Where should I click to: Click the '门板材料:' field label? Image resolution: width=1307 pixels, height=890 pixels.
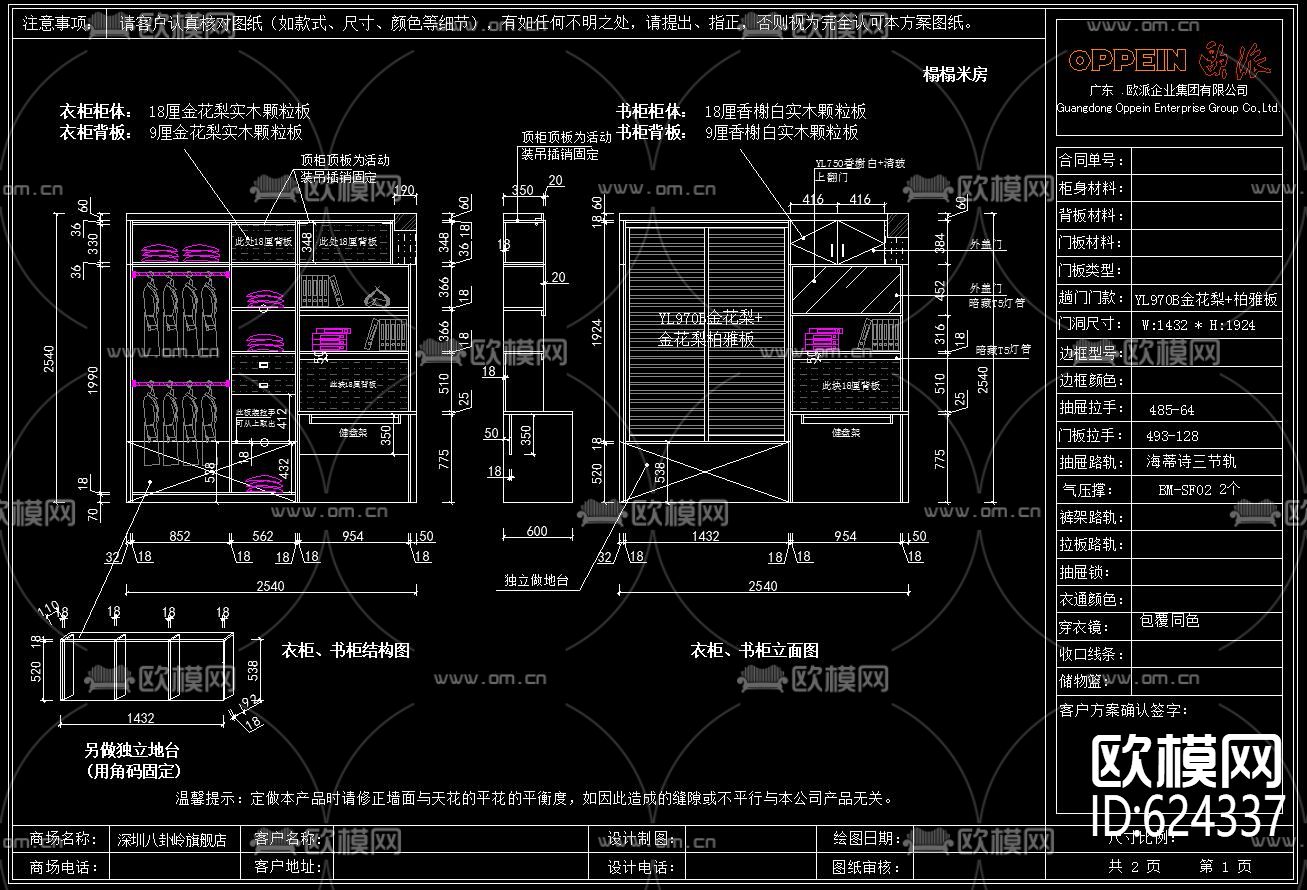pos(1092,243)
